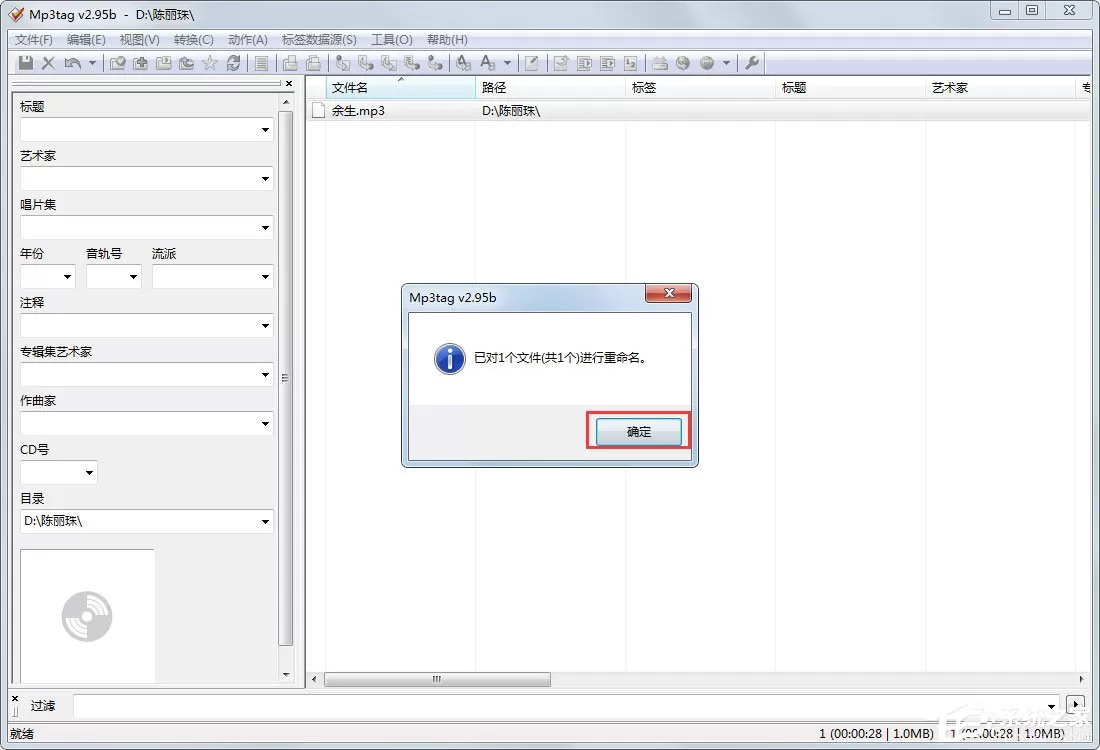
Task: Open the filter history dropdown arrow
Action: click(x=1052, y=707)
